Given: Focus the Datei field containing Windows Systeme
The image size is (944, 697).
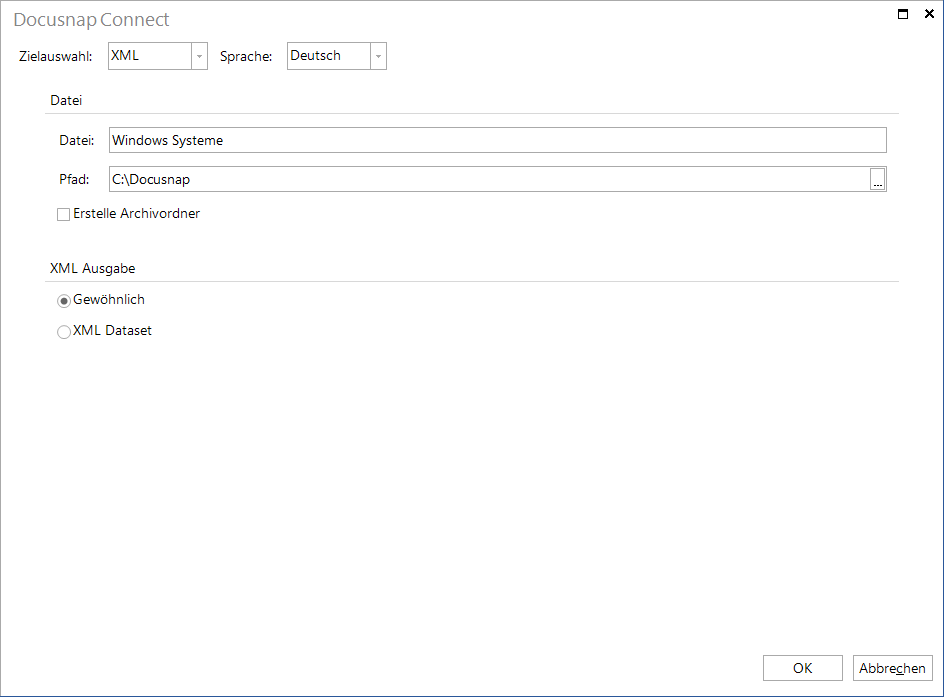Looking at the screenshot, I should coord(497,140).
